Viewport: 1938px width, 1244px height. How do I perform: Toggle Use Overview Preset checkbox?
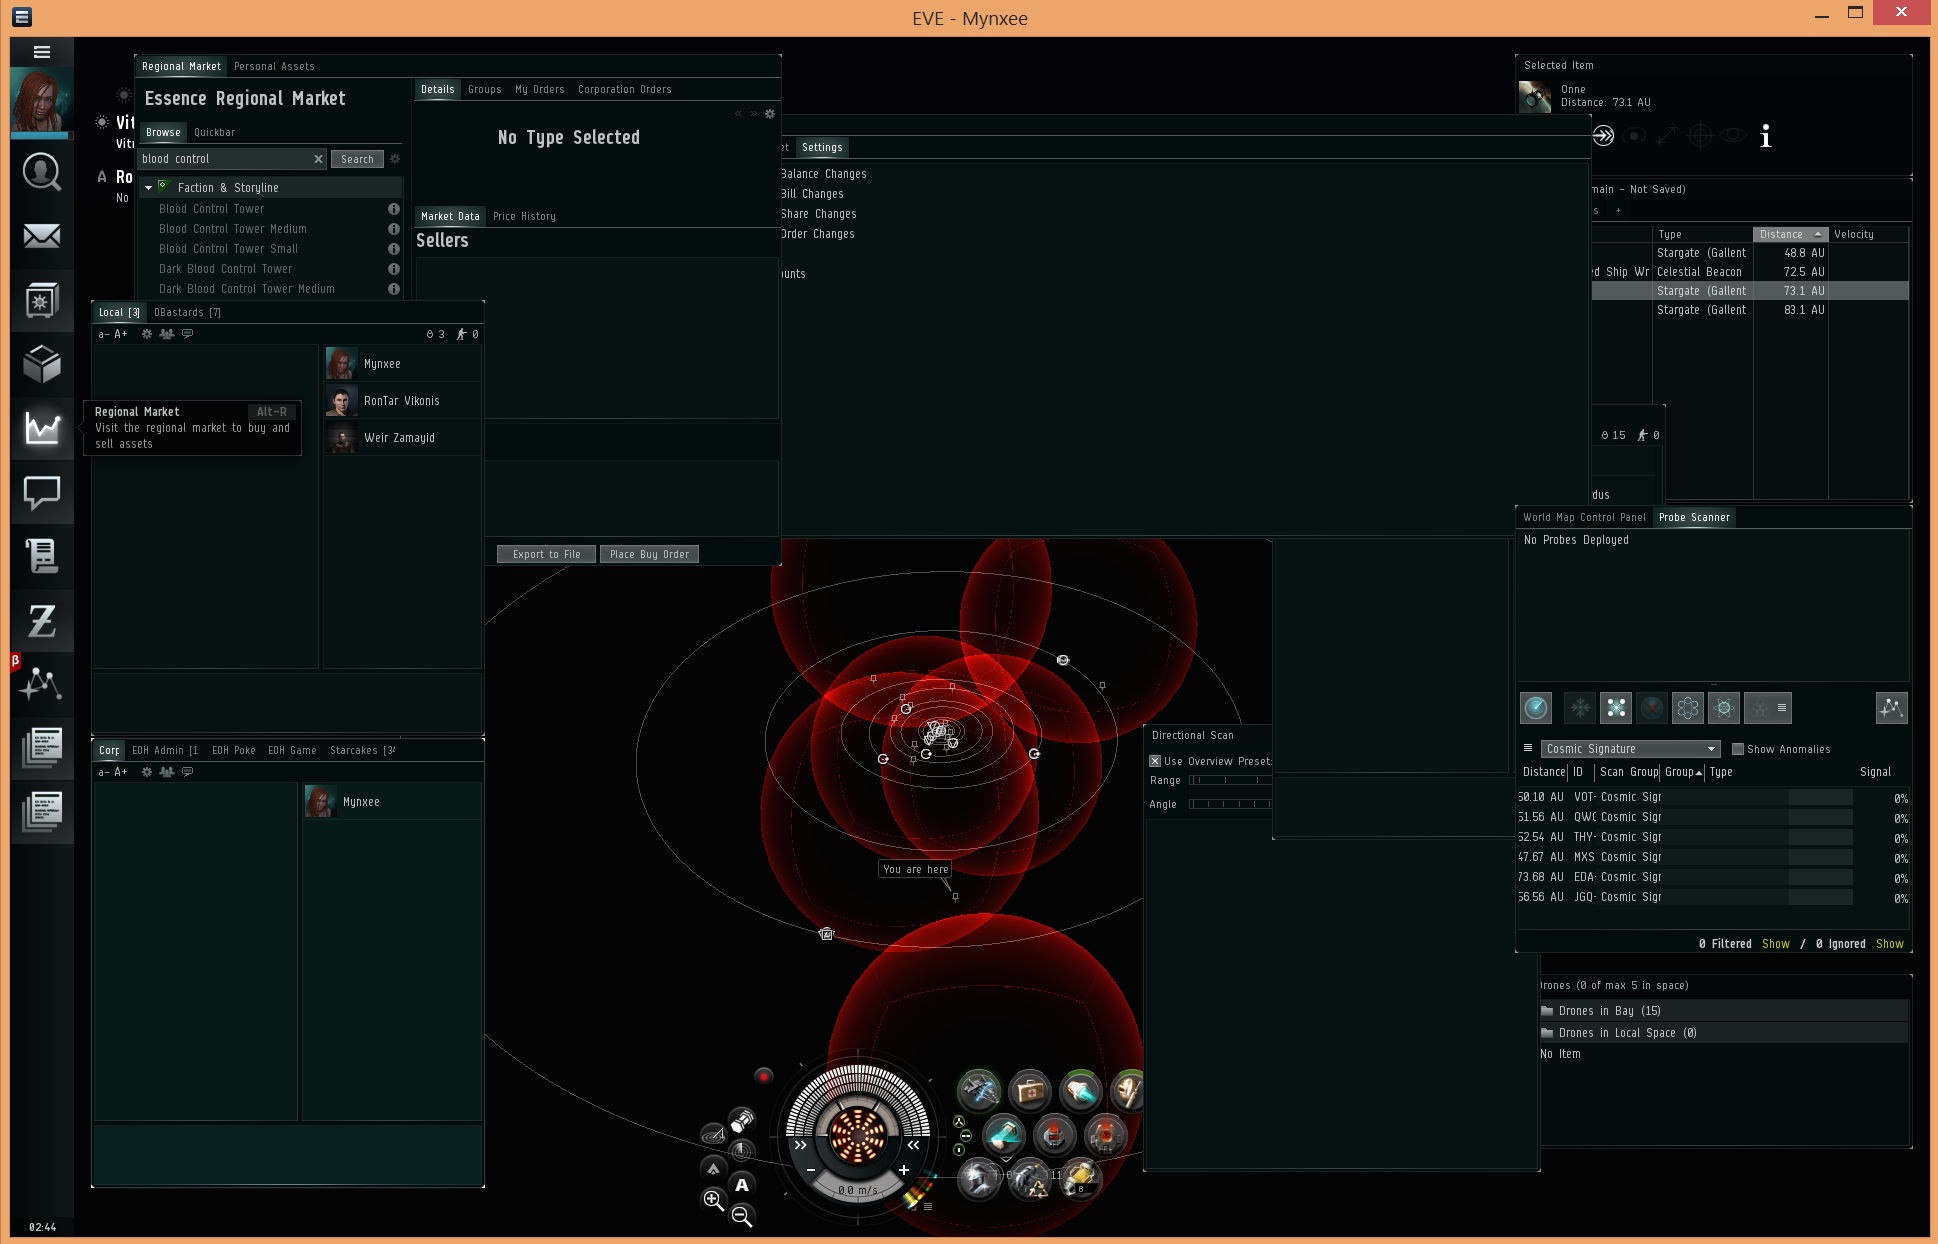point(1155,761)
